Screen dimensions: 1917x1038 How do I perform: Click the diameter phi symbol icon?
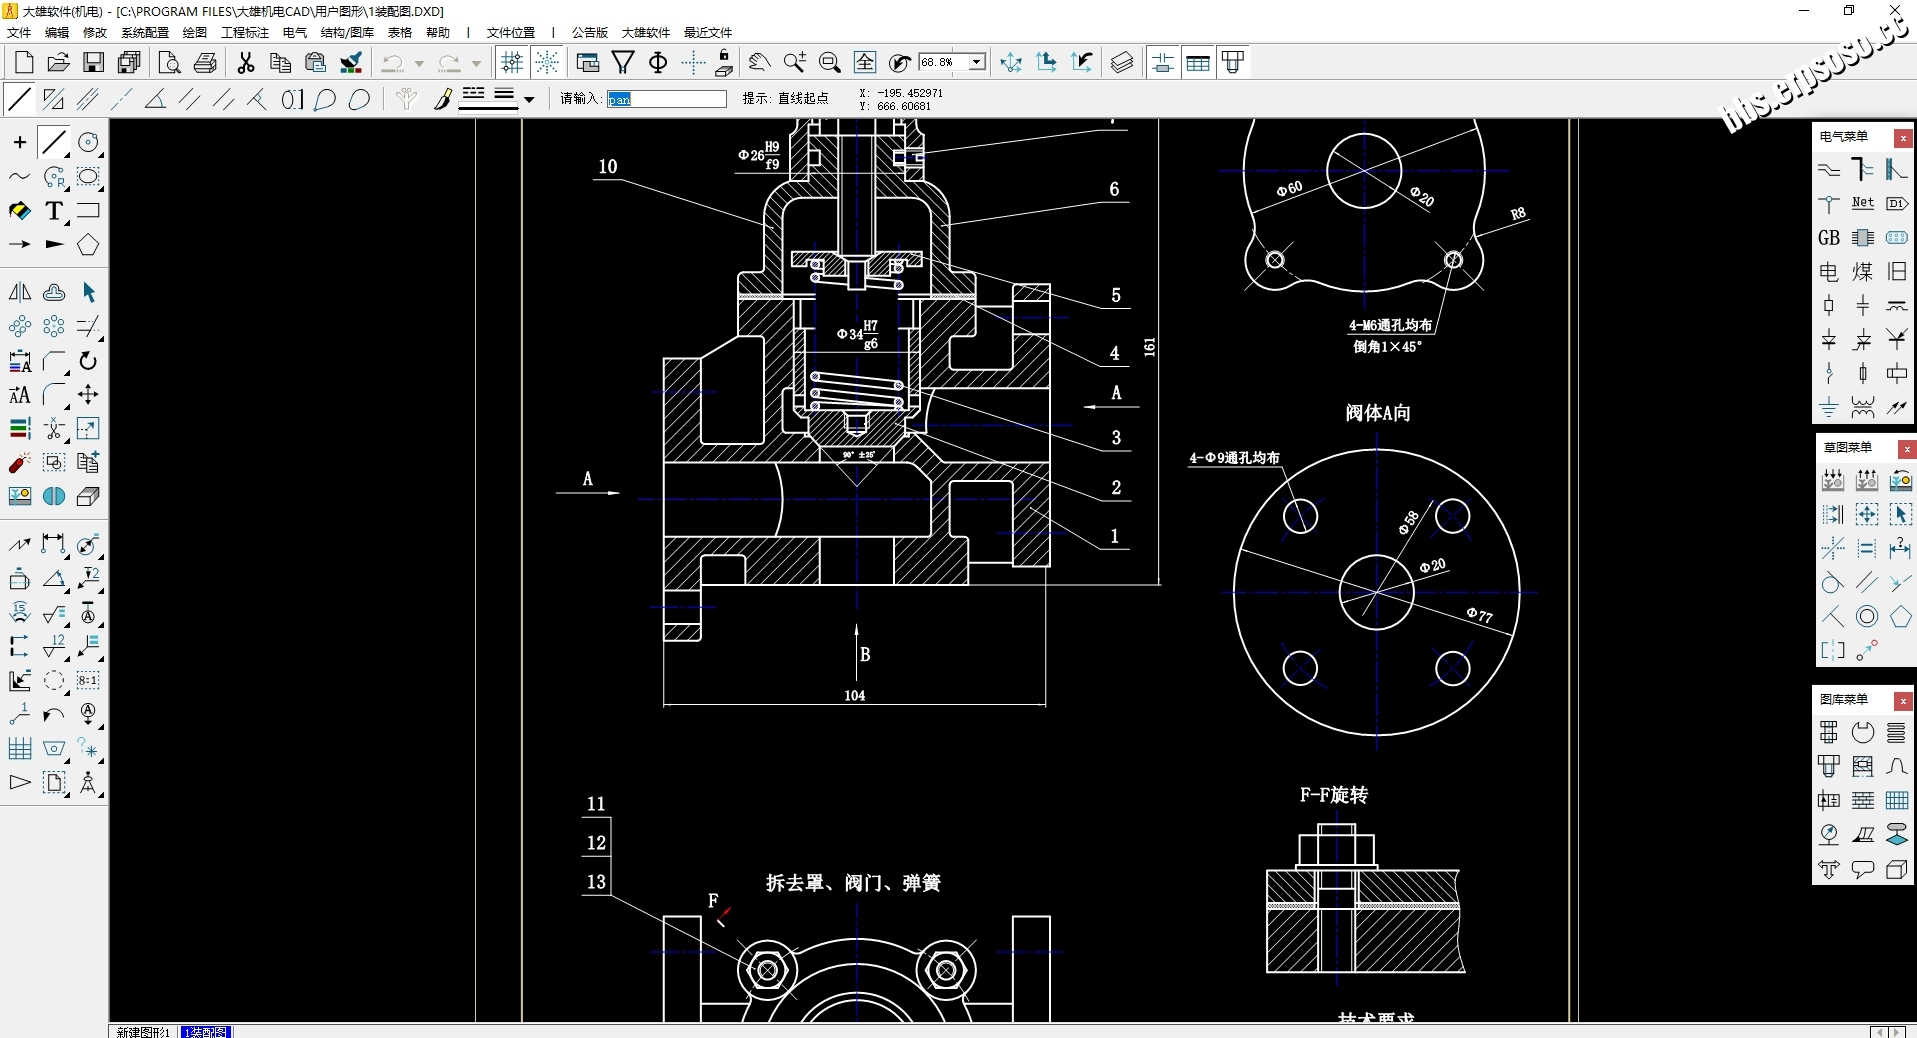coord(658,63)
